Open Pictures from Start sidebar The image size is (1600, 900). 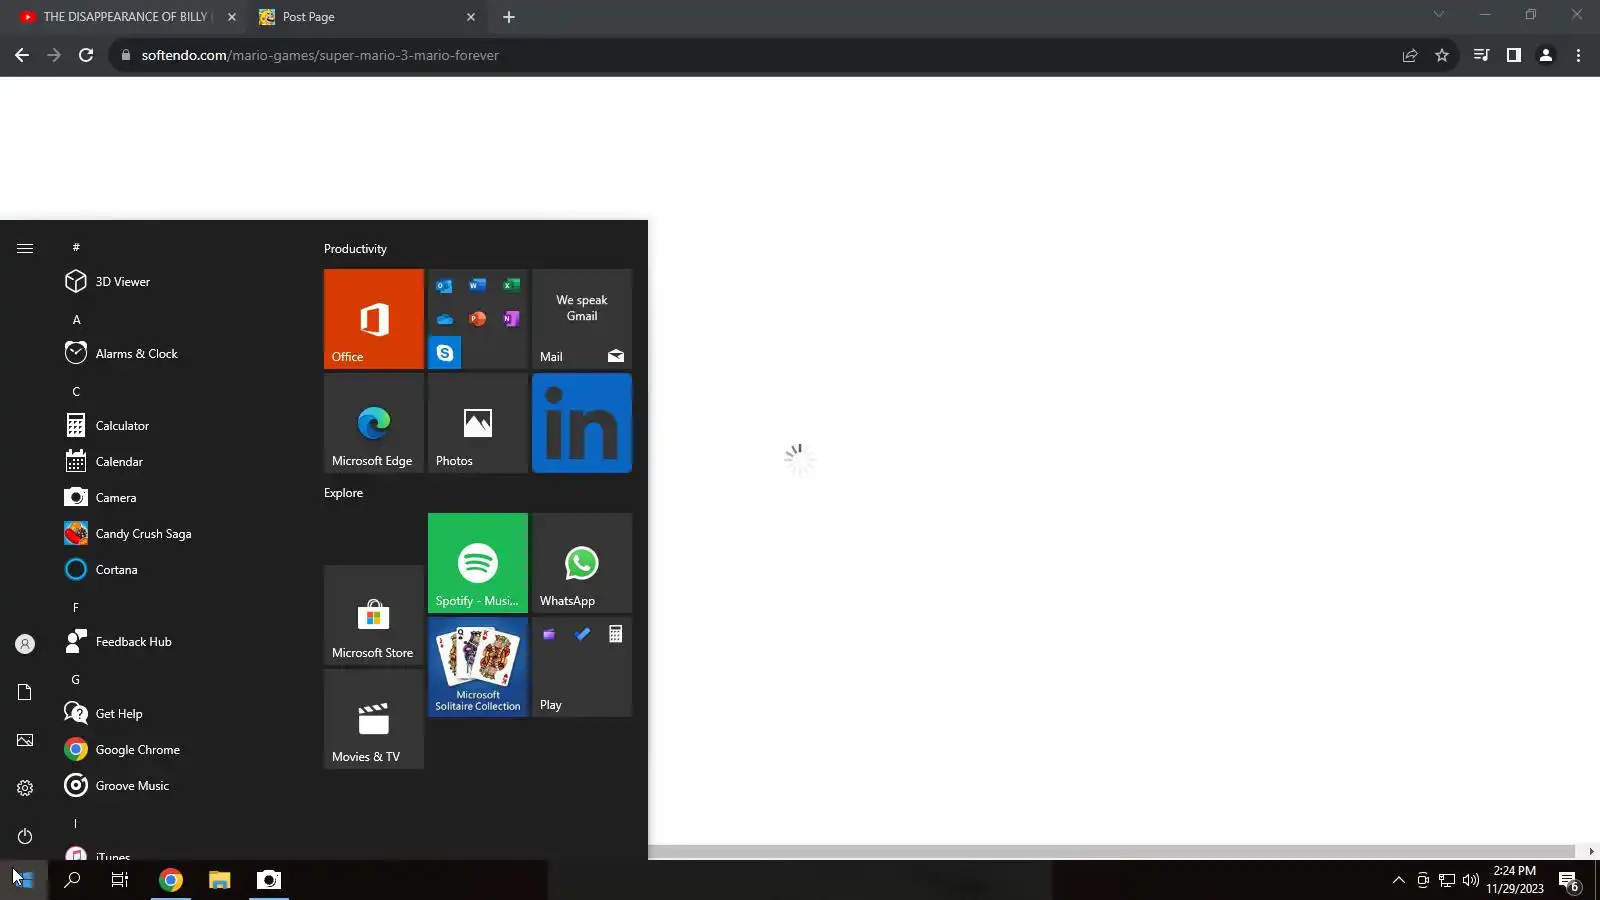coord(25,740)
